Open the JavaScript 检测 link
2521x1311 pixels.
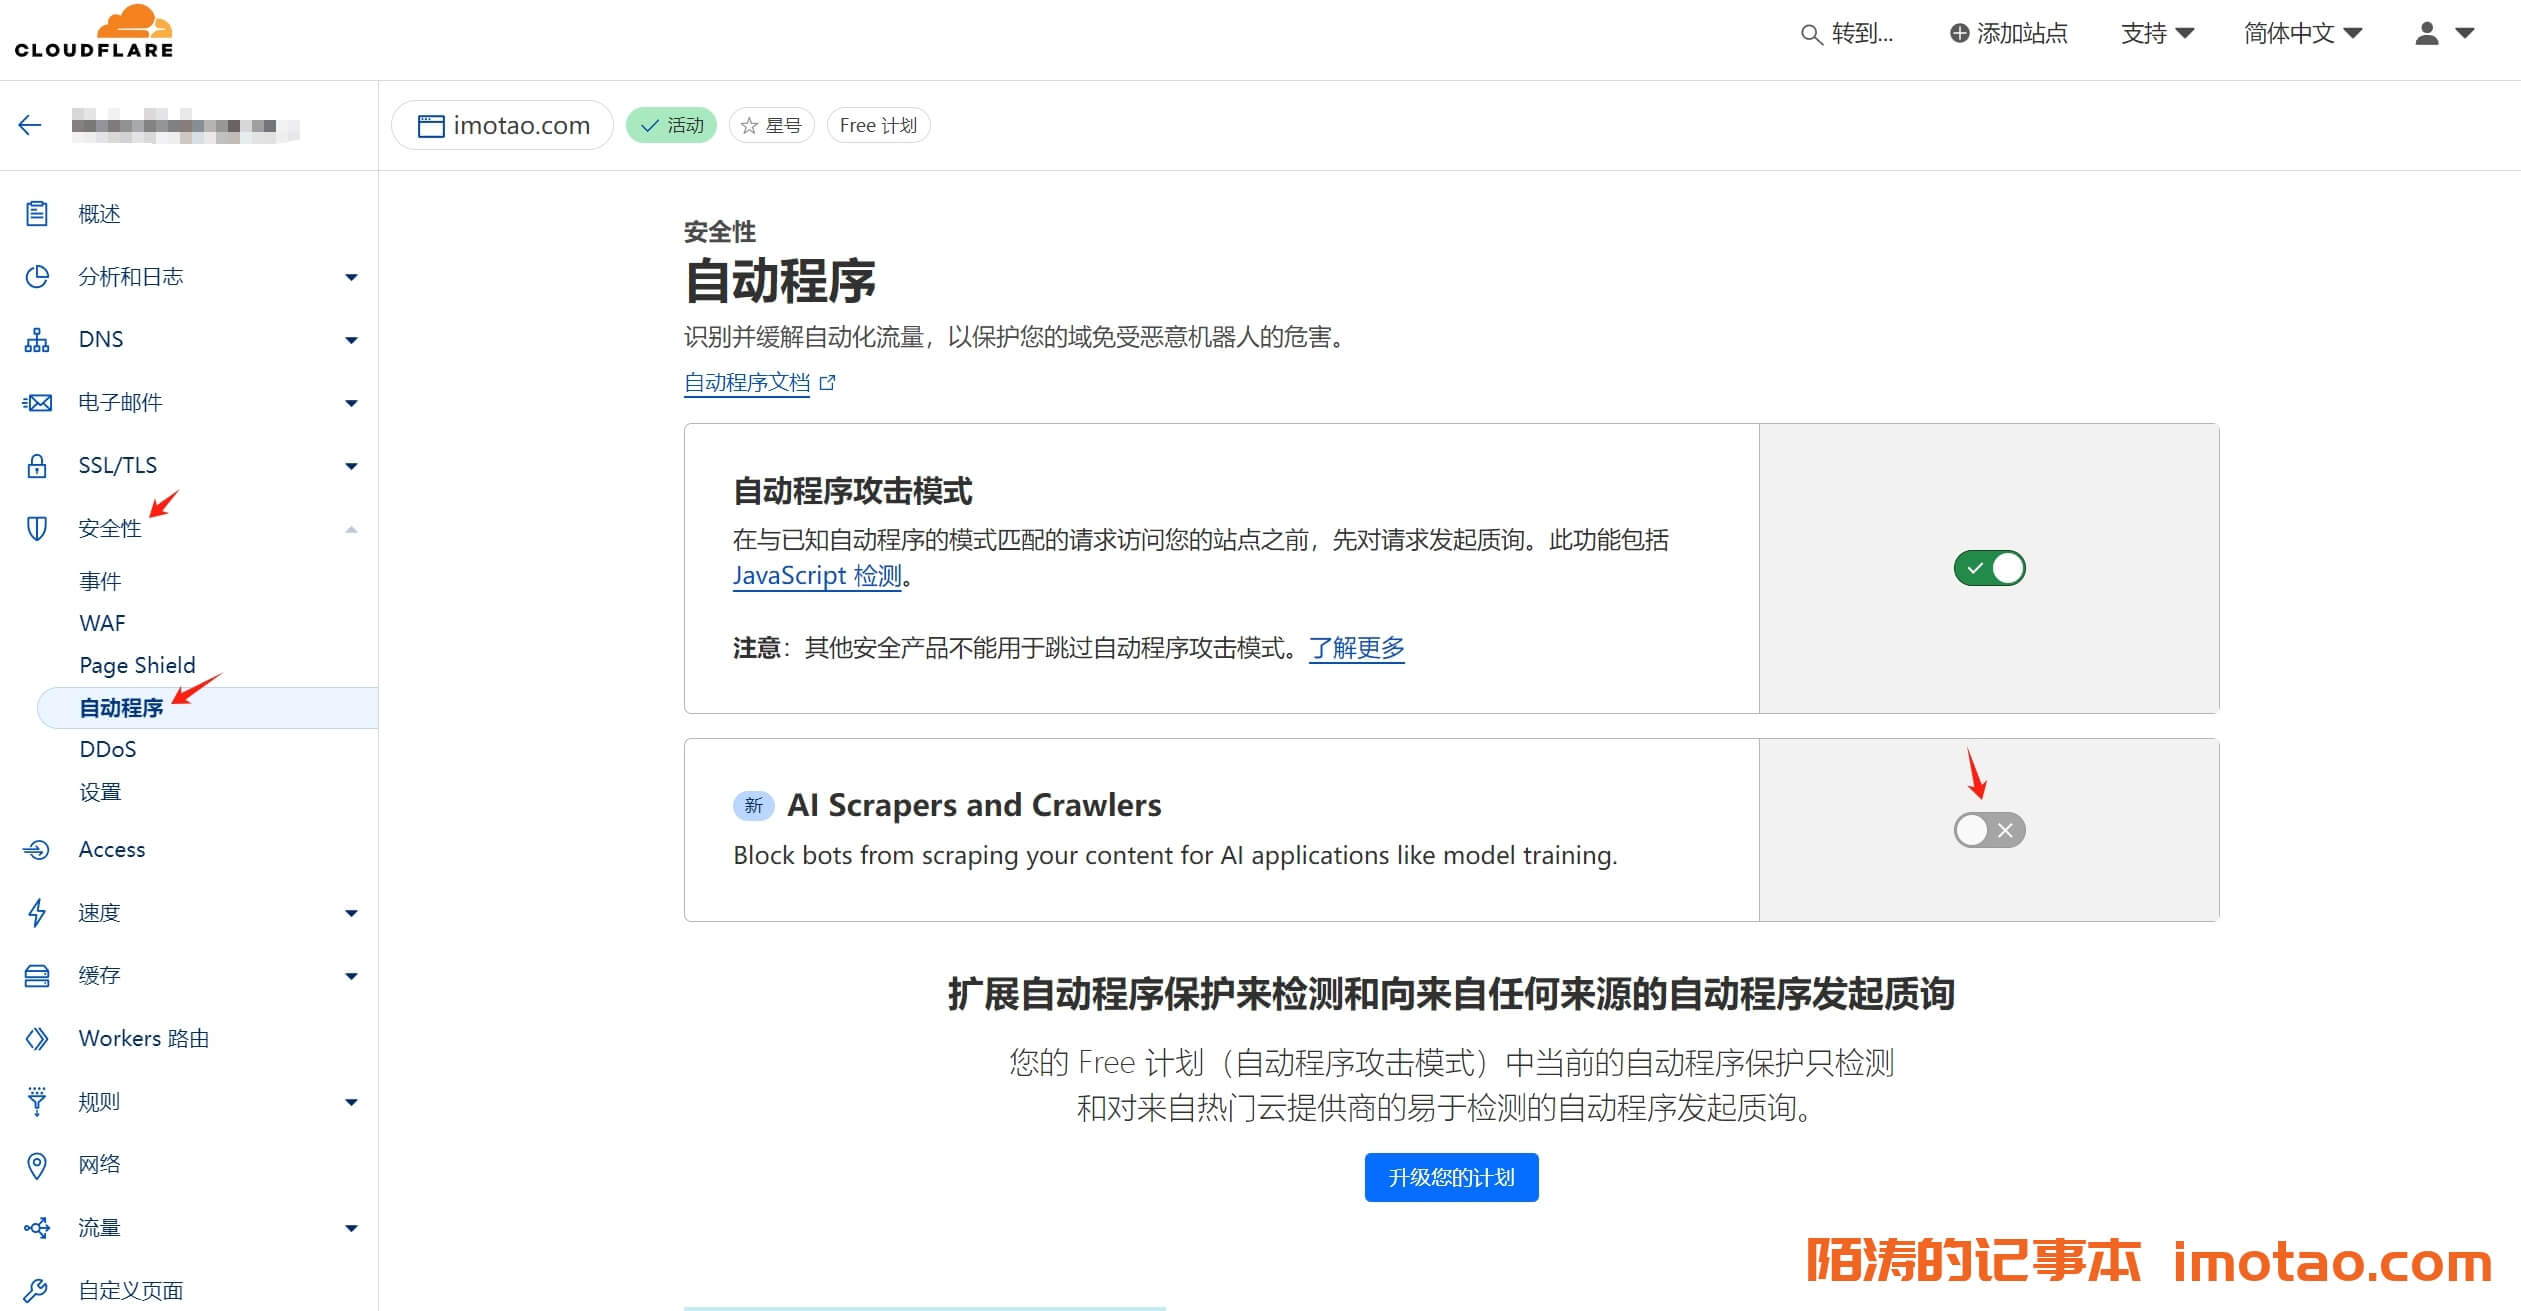[x=817, y=576]
